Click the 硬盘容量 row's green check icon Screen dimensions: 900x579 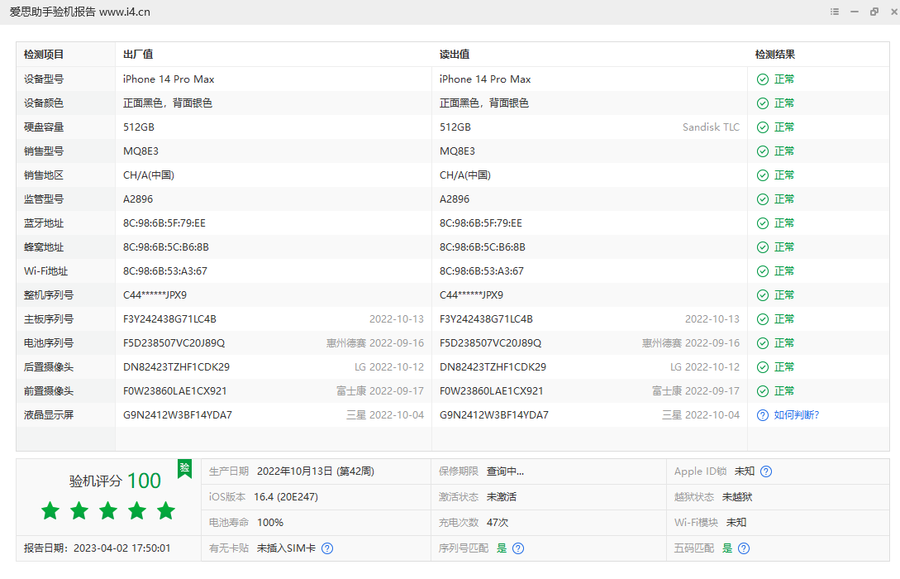(x=762, y=127)
